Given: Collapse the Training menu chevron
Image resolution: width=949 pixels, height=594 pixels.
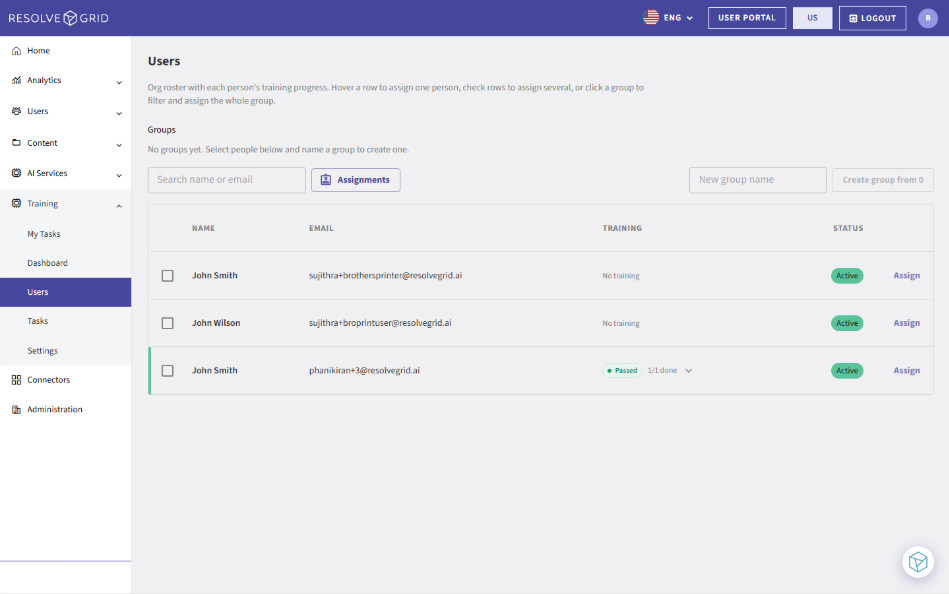Looking at the screenshot, I should tap(119, 206).
